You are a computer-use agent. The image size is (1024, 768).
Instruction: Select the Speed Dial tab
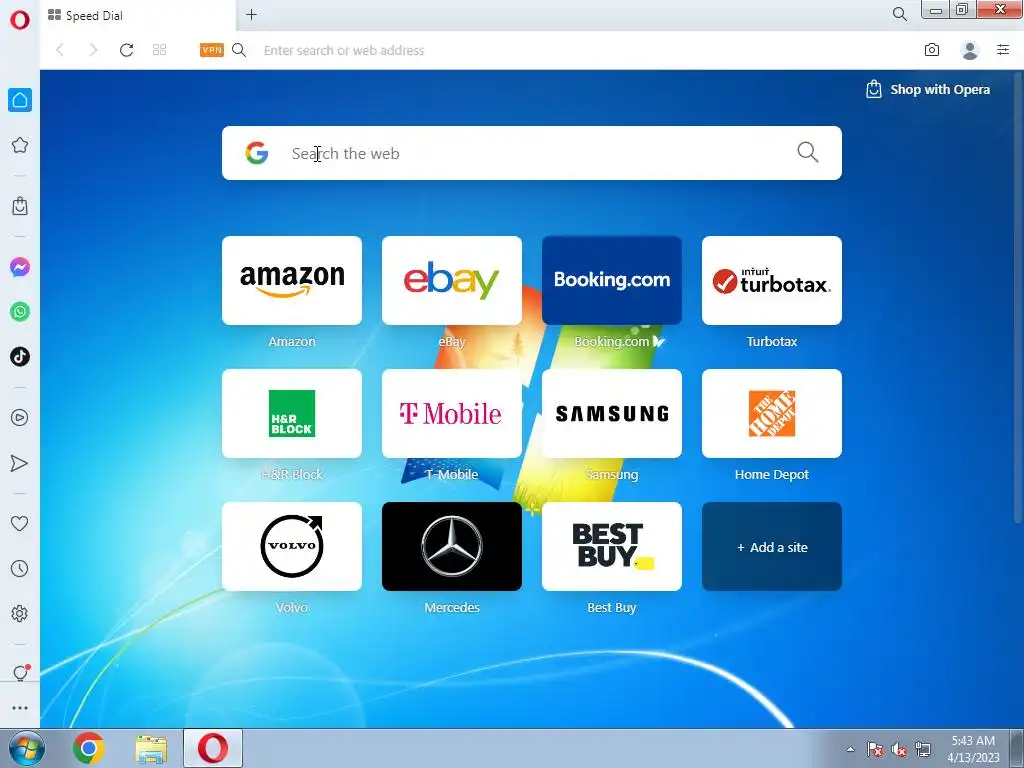(x=137, y=15)
